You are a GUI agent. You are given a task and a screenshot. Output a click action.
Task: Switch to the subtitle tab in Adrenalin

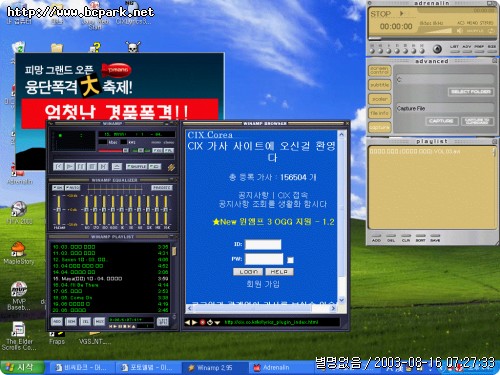click(x=380, y=85)
